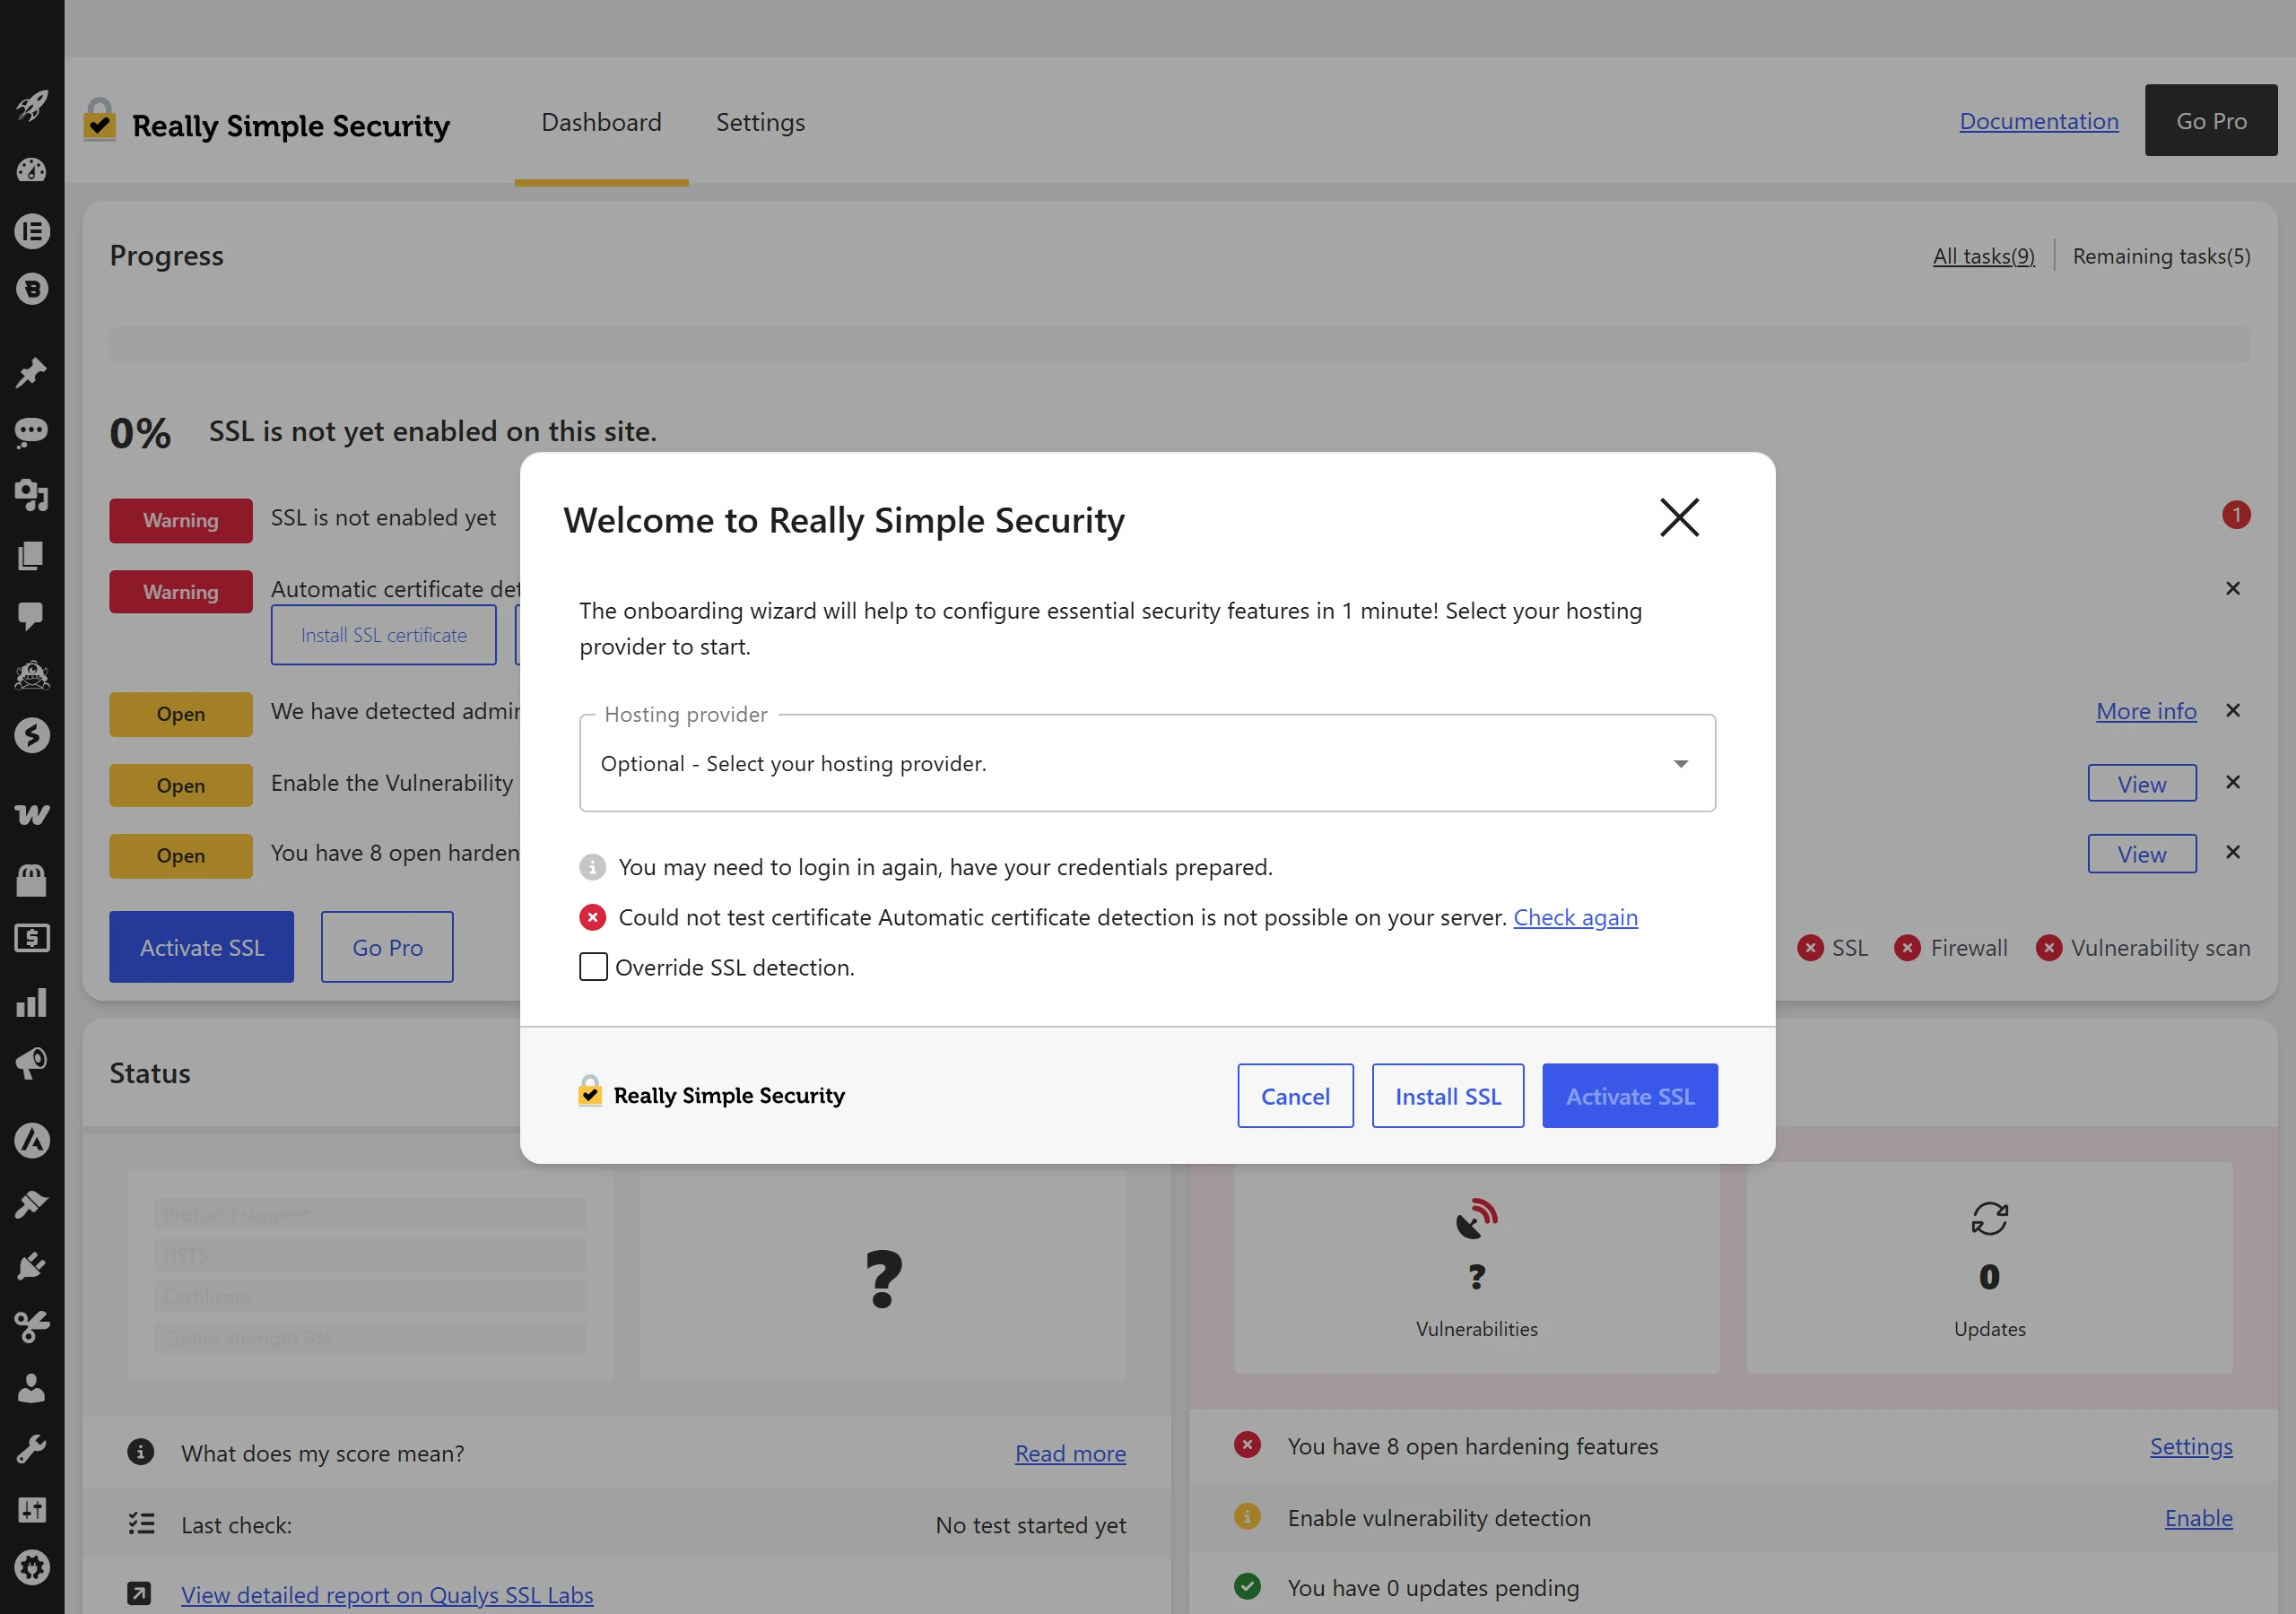The height and width of the screenshot is (1614, 2296).
Task: Open Users via the person icon
Action: tap(32, 1387)
